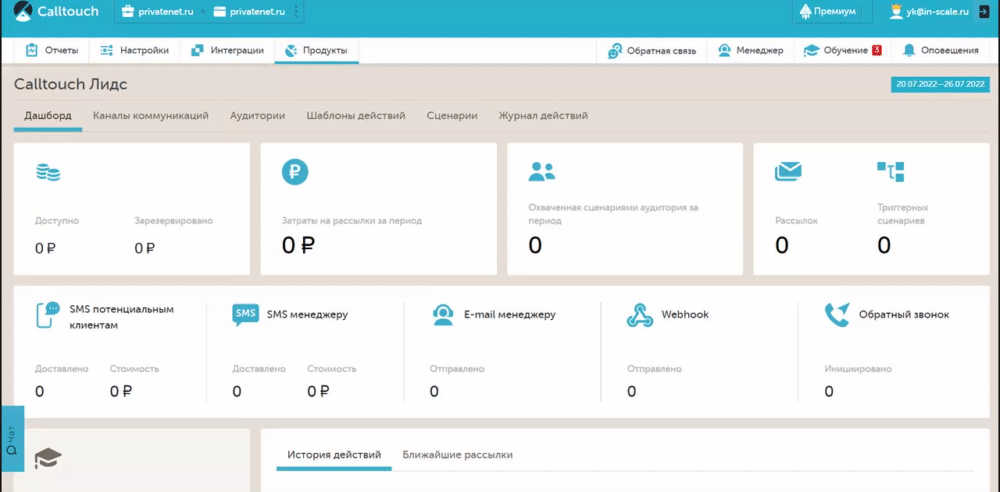Open the second privatenet.ru site selector

(x=249, y=11)
